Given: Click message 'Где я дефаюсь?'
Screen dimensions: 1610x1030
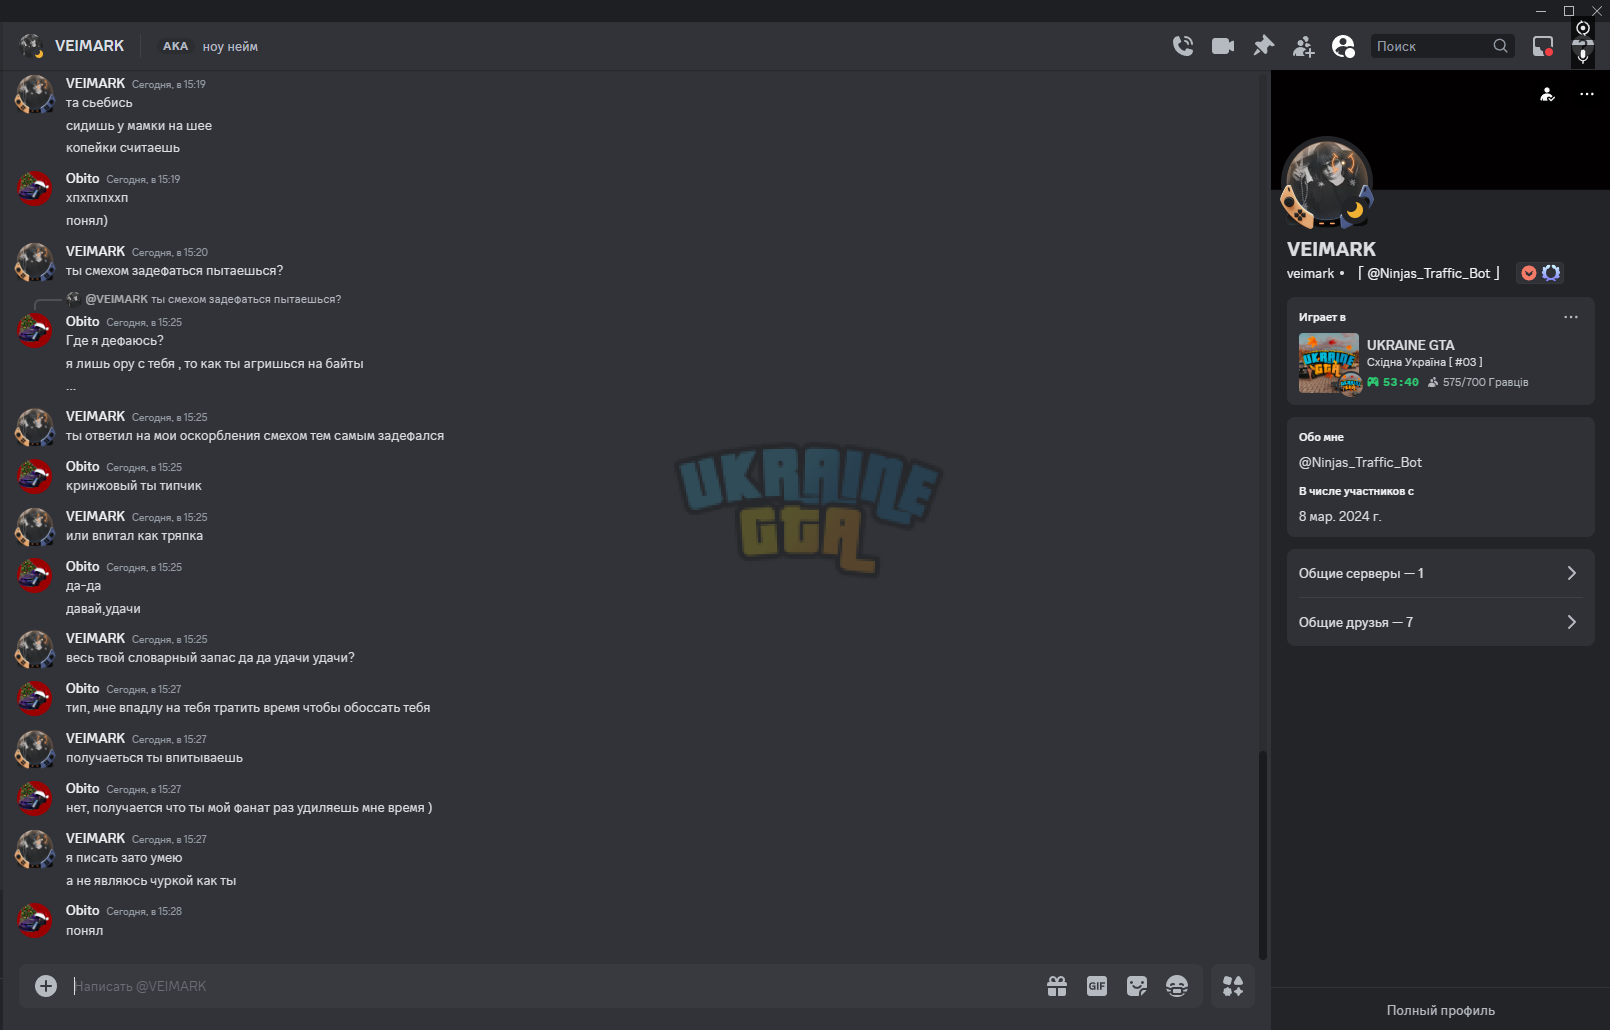Looking at the screenshot, I should 115,341.
